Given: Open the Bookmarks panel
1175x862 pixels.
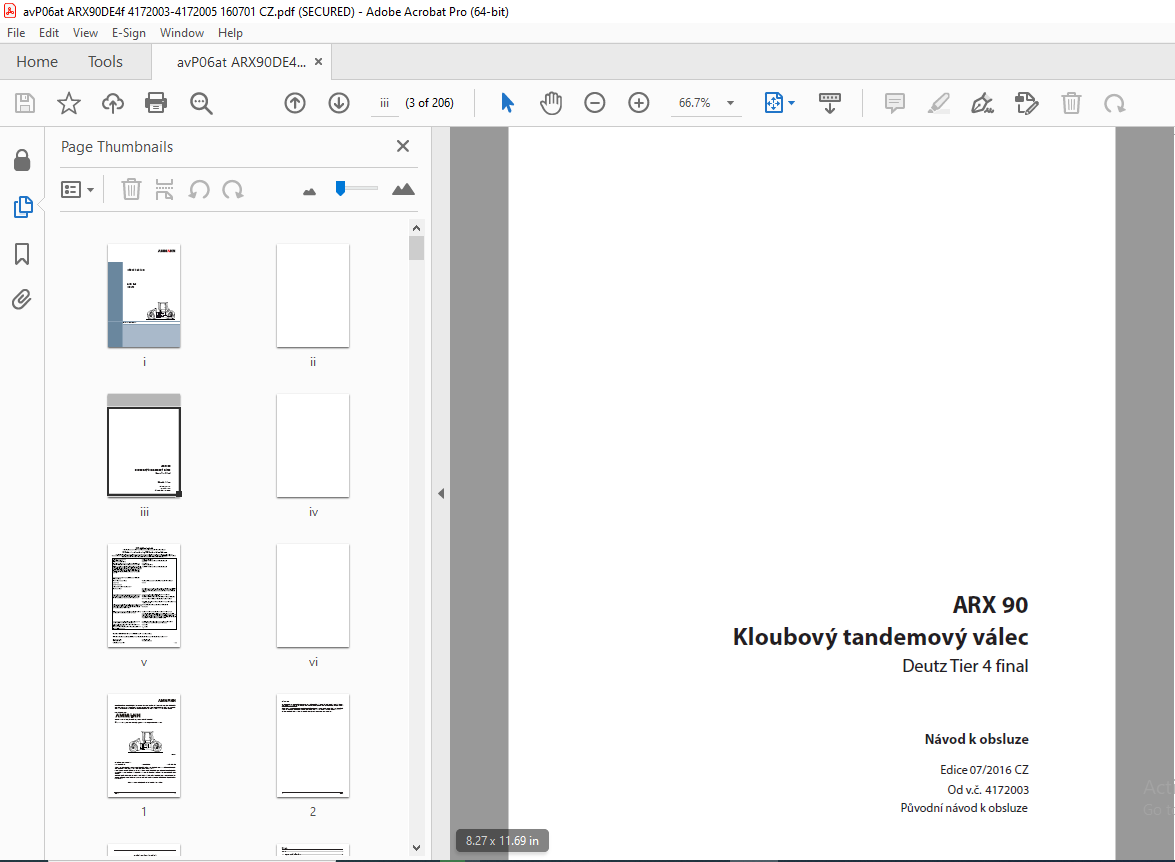Looking at the screenshot, I should pyautogui.click(x=22, y=253).
